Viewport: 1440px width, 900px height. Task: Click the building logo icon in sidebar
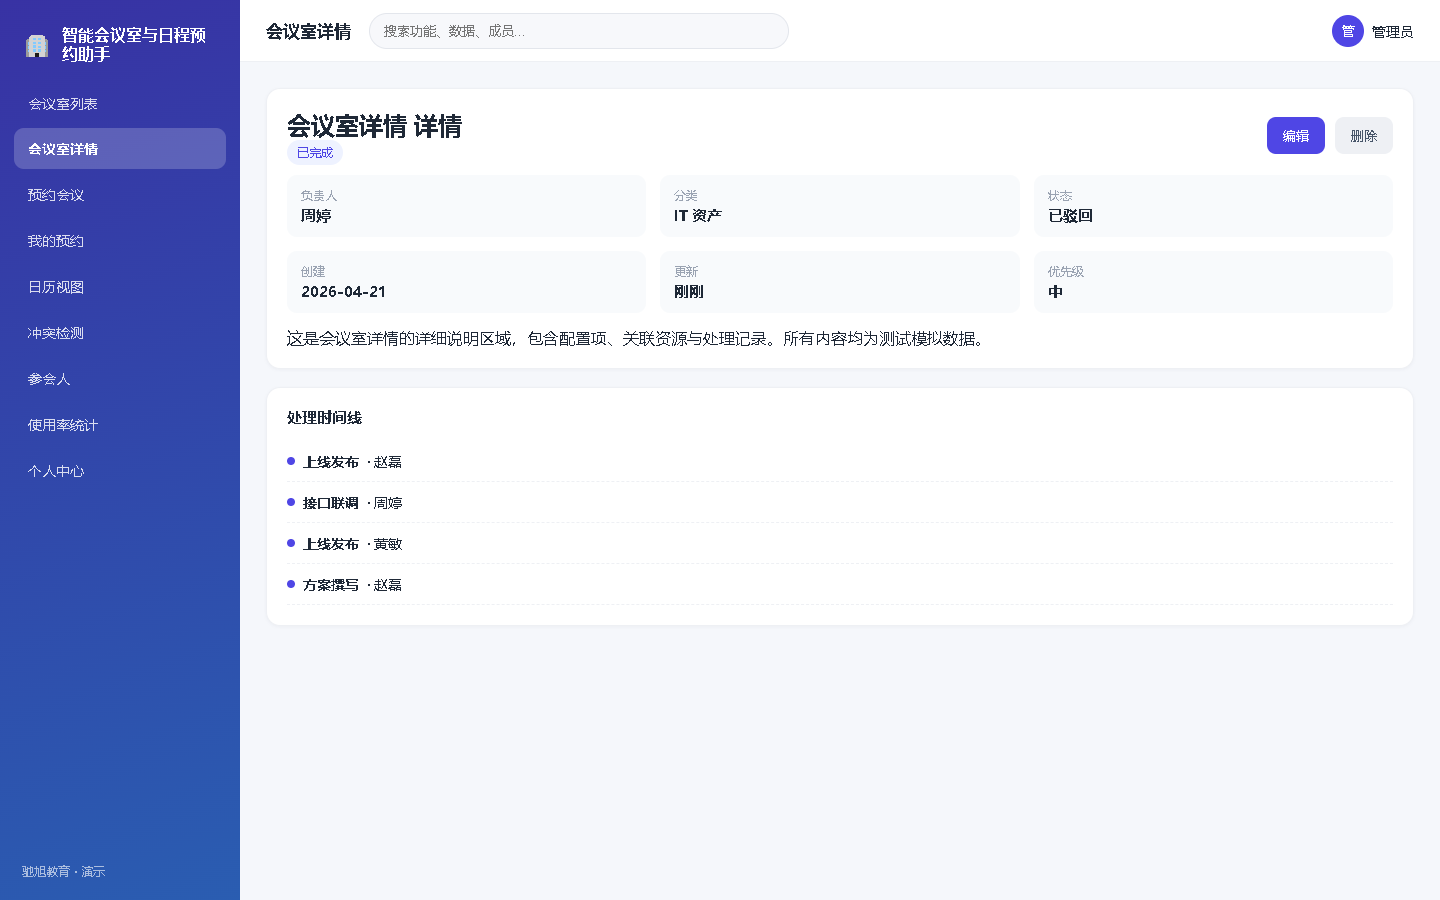[37, 45]
